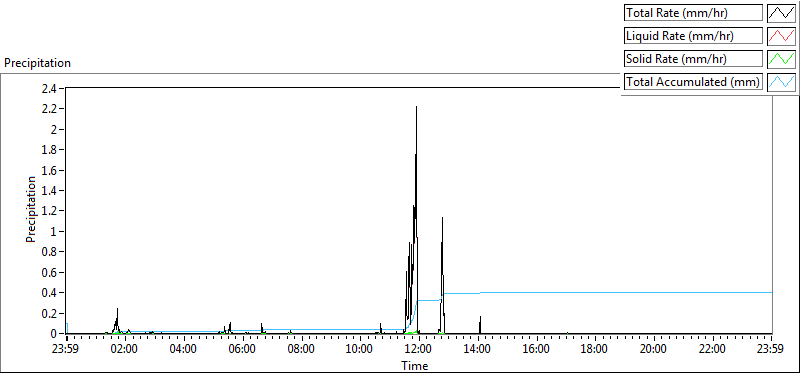This screenshot has height=373, width=800.
Task: Click the 14:00 time axis marker
Action: point(478,350)
